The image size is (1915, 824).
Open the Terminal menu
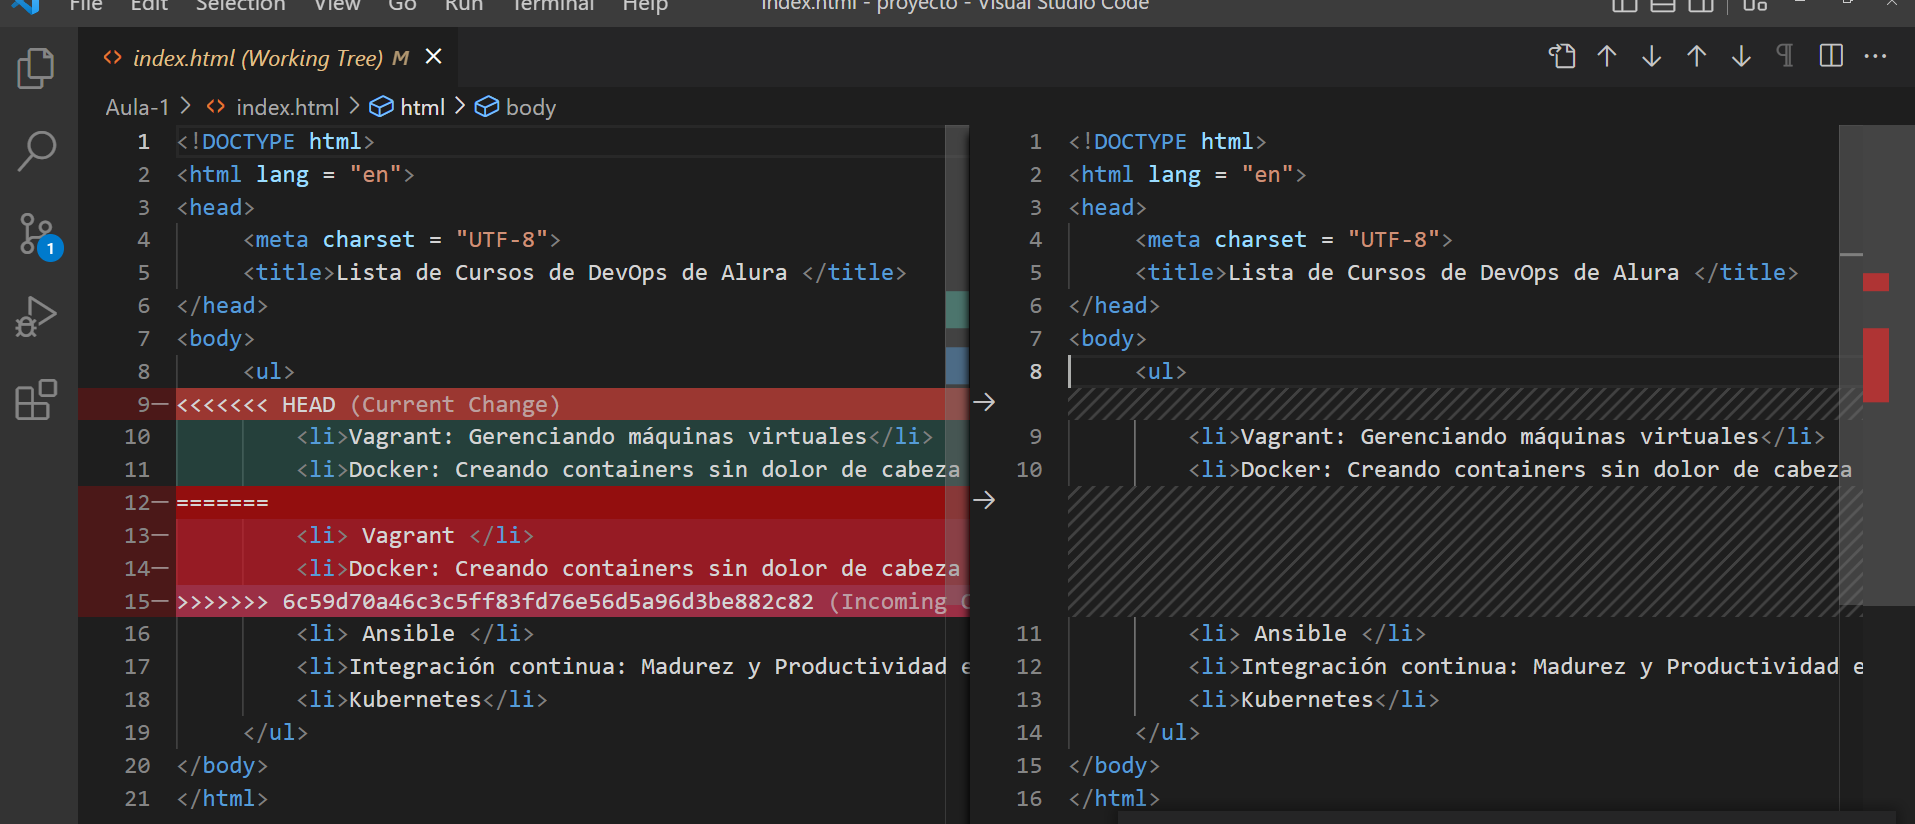coord(553,6)
